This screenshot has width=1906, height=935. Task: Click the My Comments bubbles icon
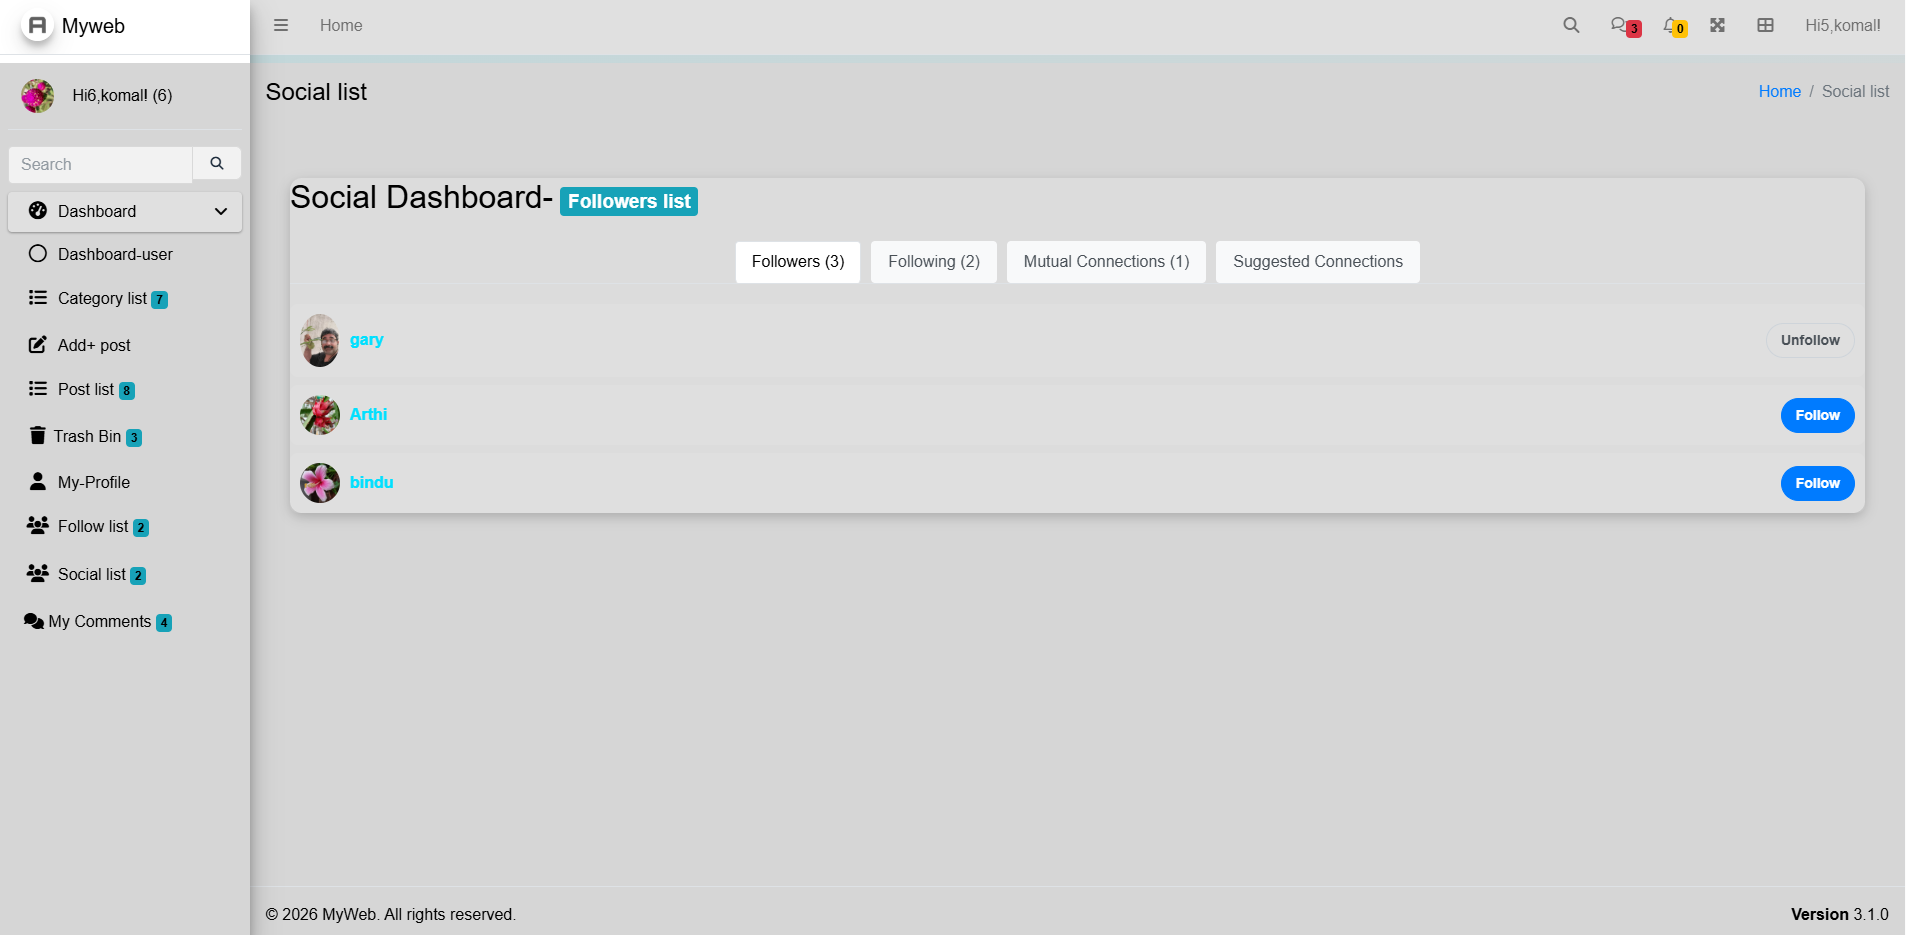coord(33,621)
